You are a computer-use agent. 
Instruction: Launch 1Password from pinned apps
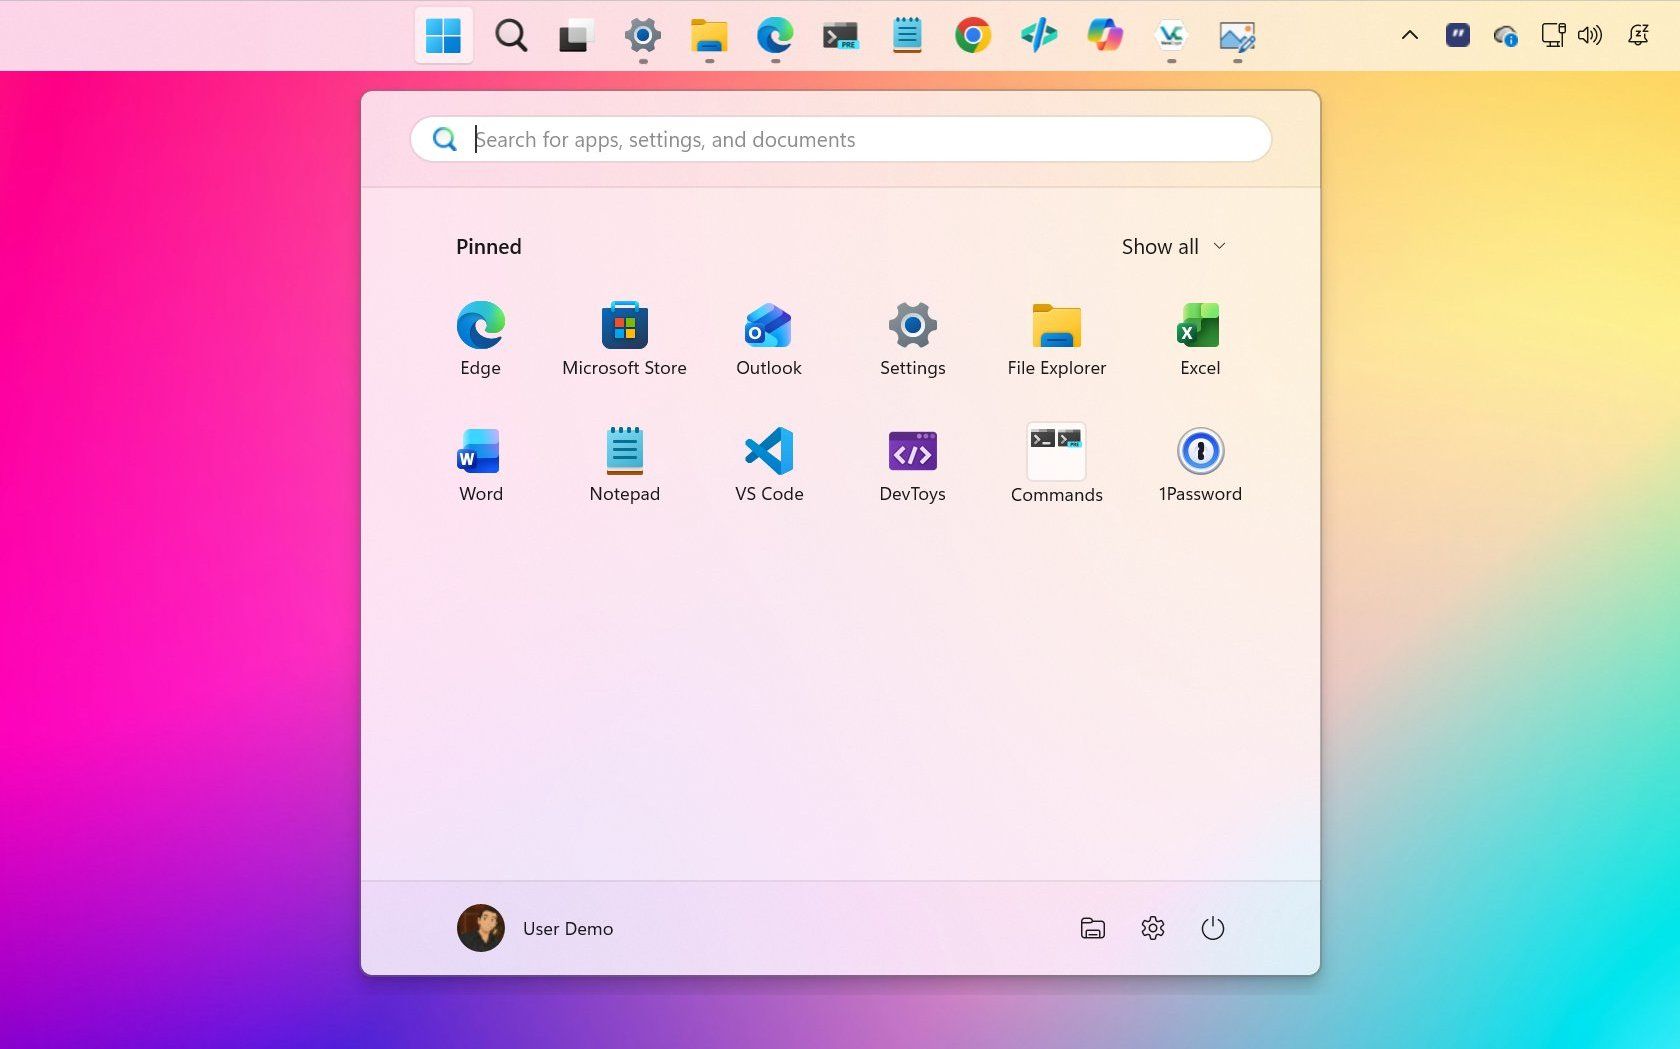coord(1200,466)
